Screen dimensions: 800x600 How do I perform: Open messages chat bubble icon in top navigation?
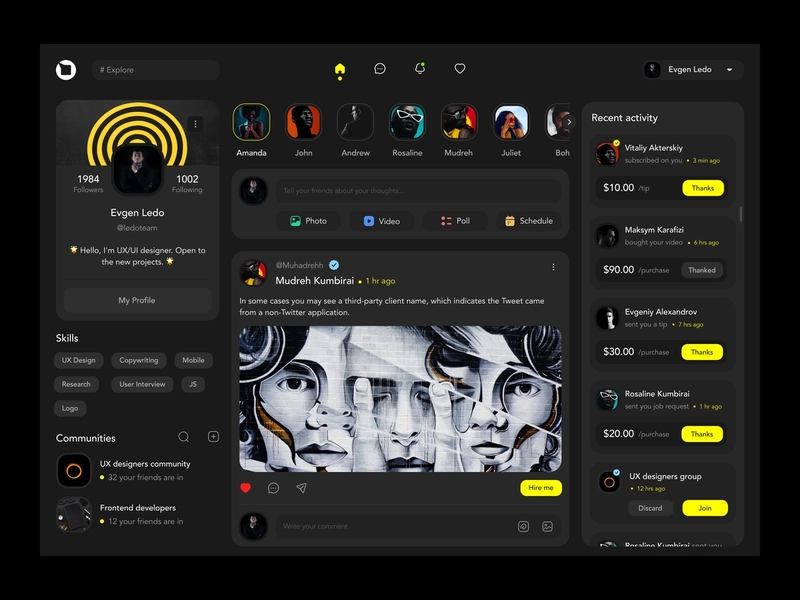380,69
